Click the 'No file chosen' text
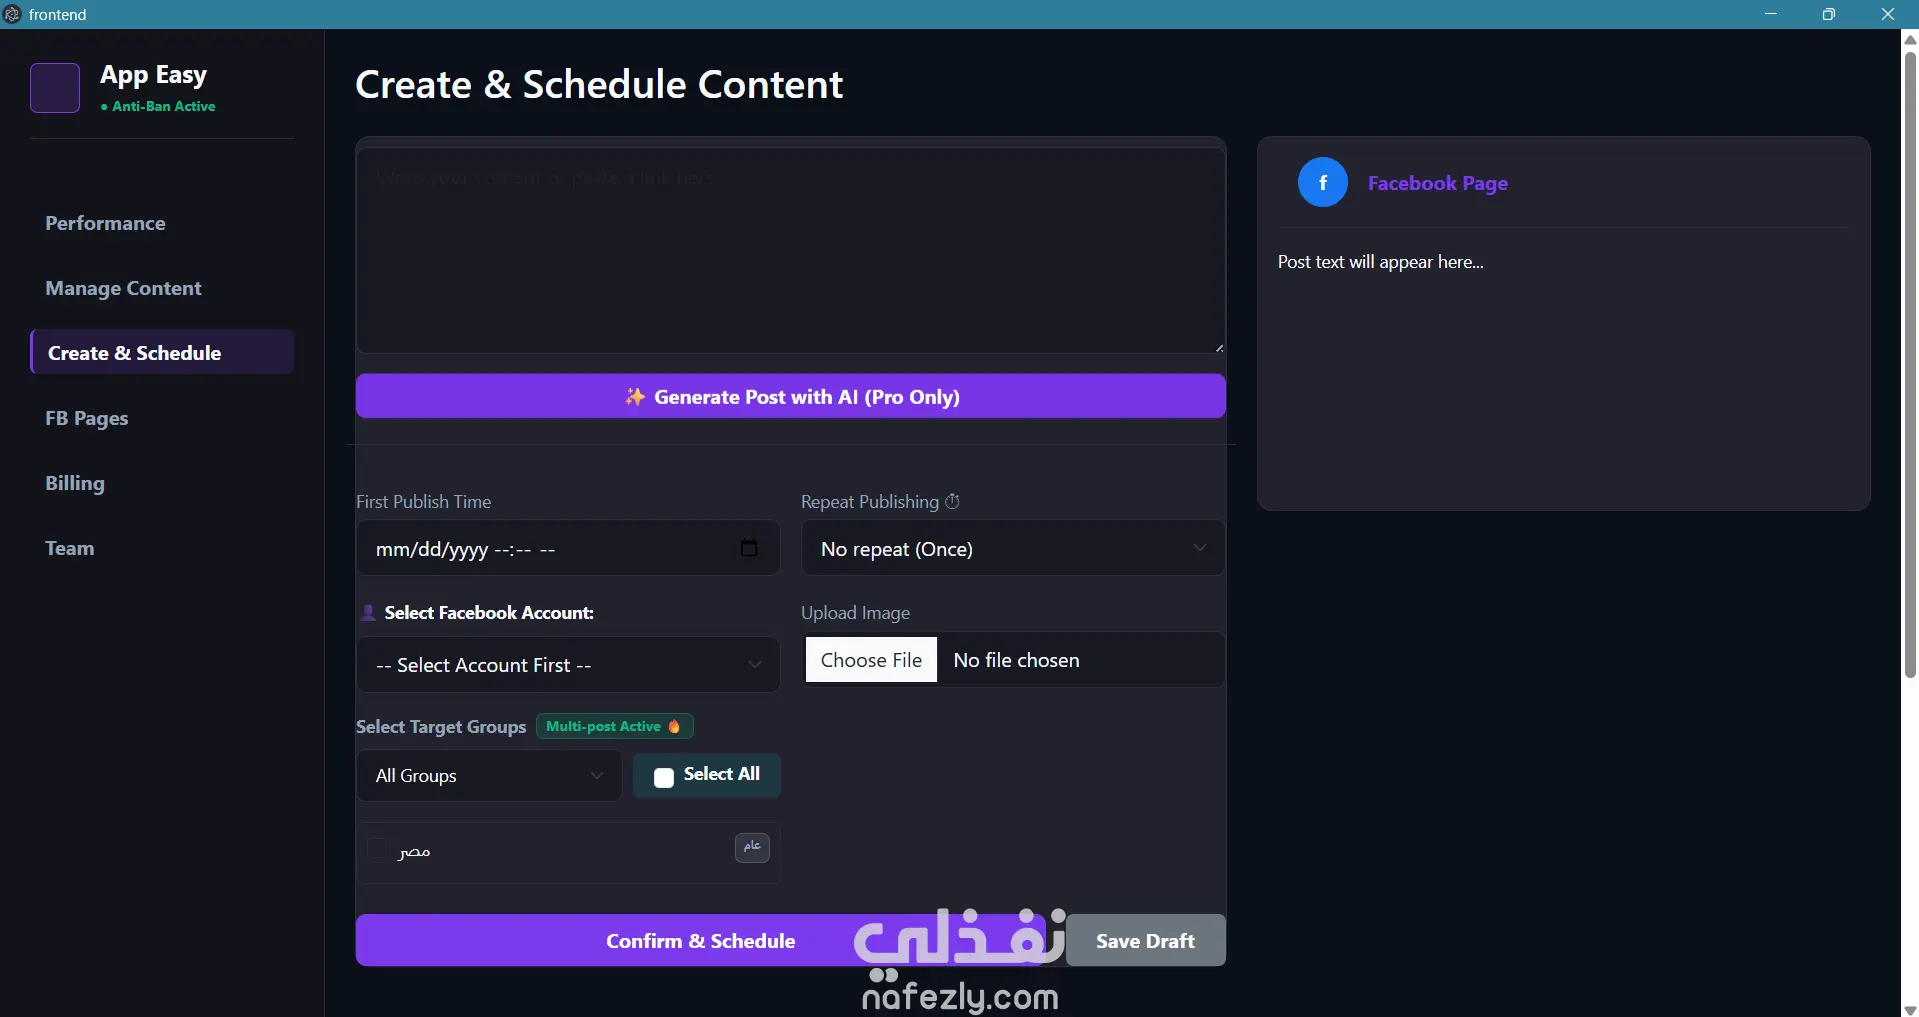The width and height of the screenshot is (1919, 1017). point(1016,660)
